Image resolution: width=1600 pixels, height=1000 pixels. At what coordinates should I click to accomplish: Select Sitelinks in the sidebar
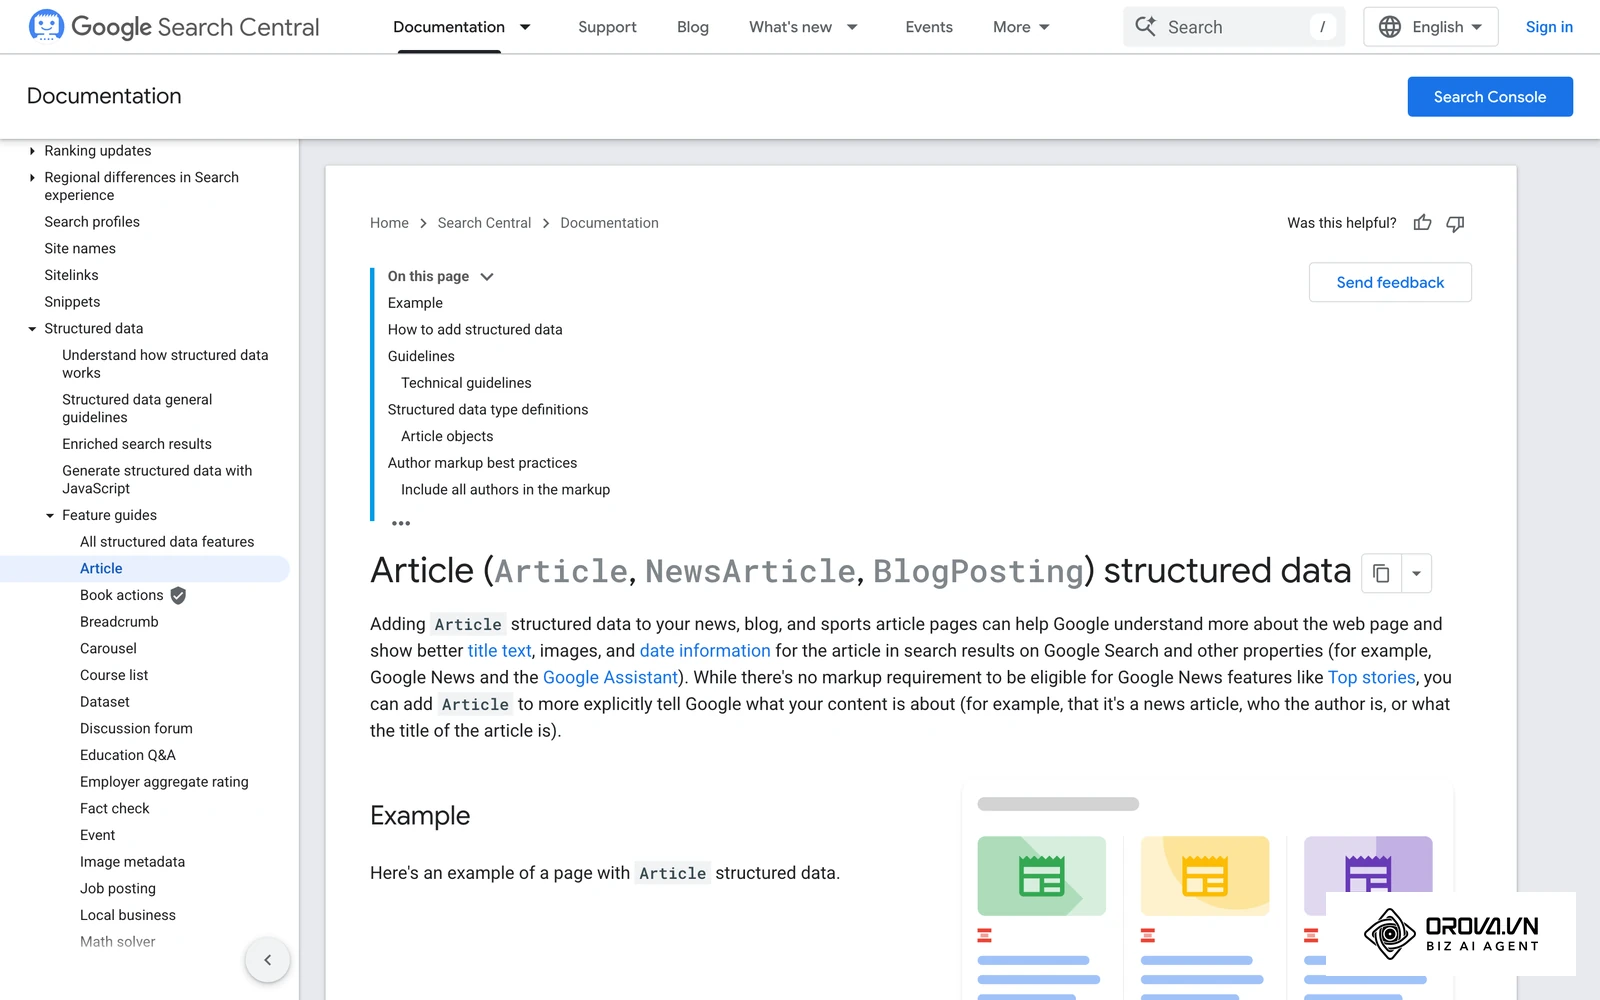click(x=71, y=275)
